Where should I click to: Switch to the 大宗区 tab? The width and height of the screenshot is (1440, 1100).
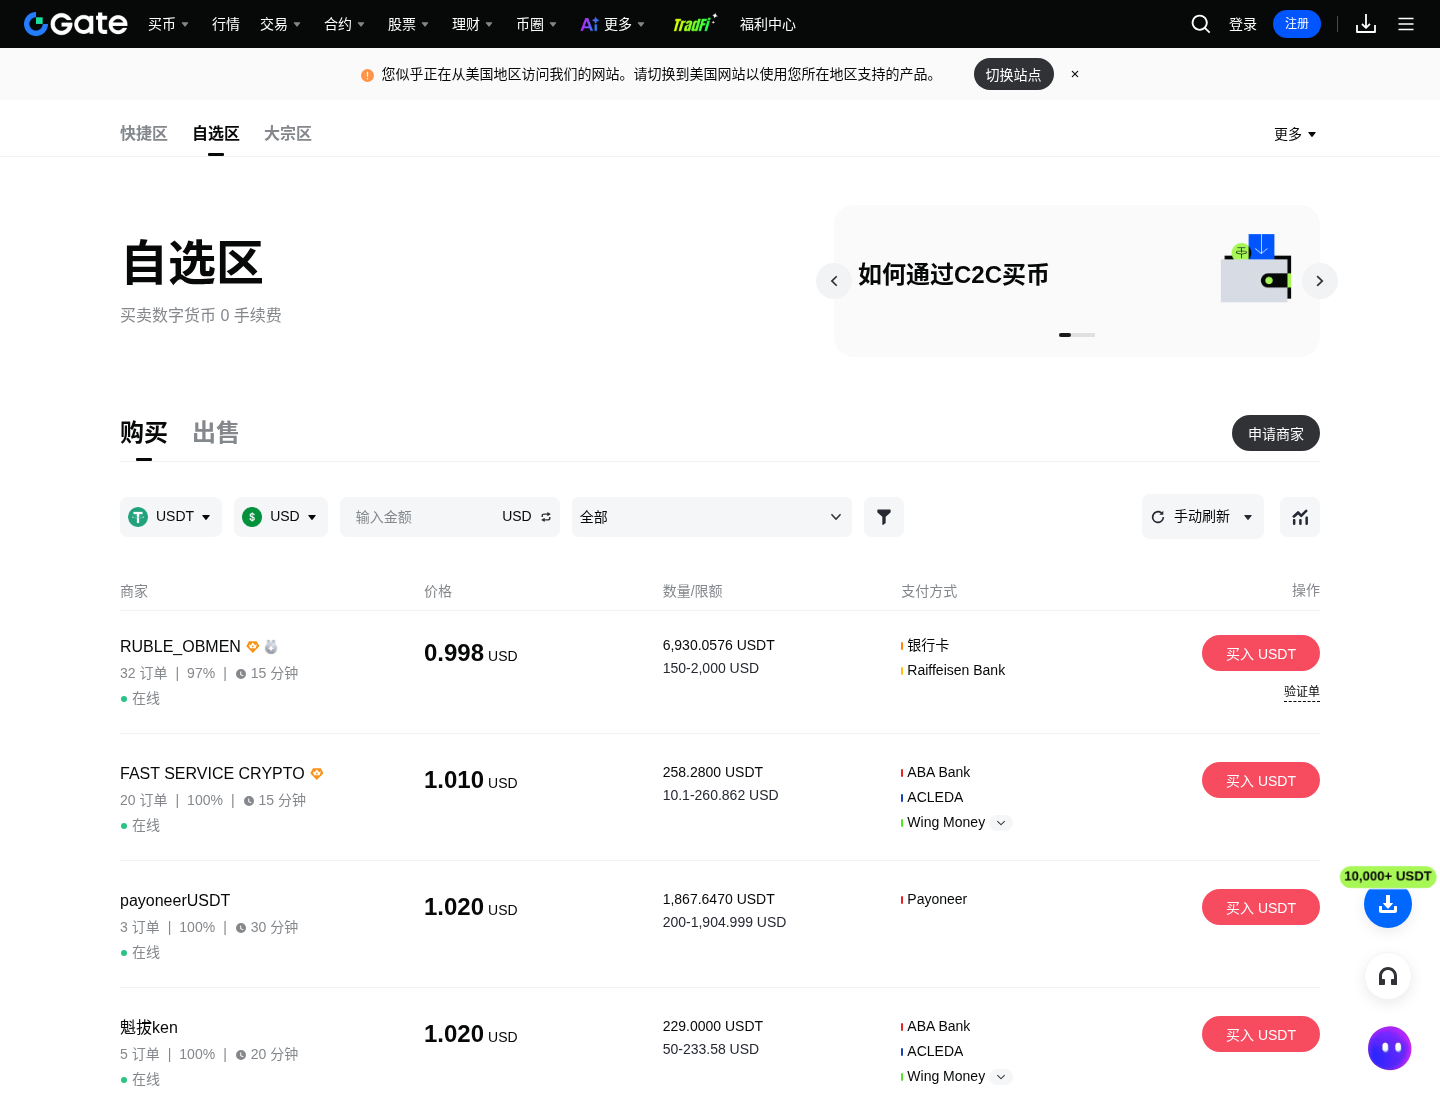(288, 134)
